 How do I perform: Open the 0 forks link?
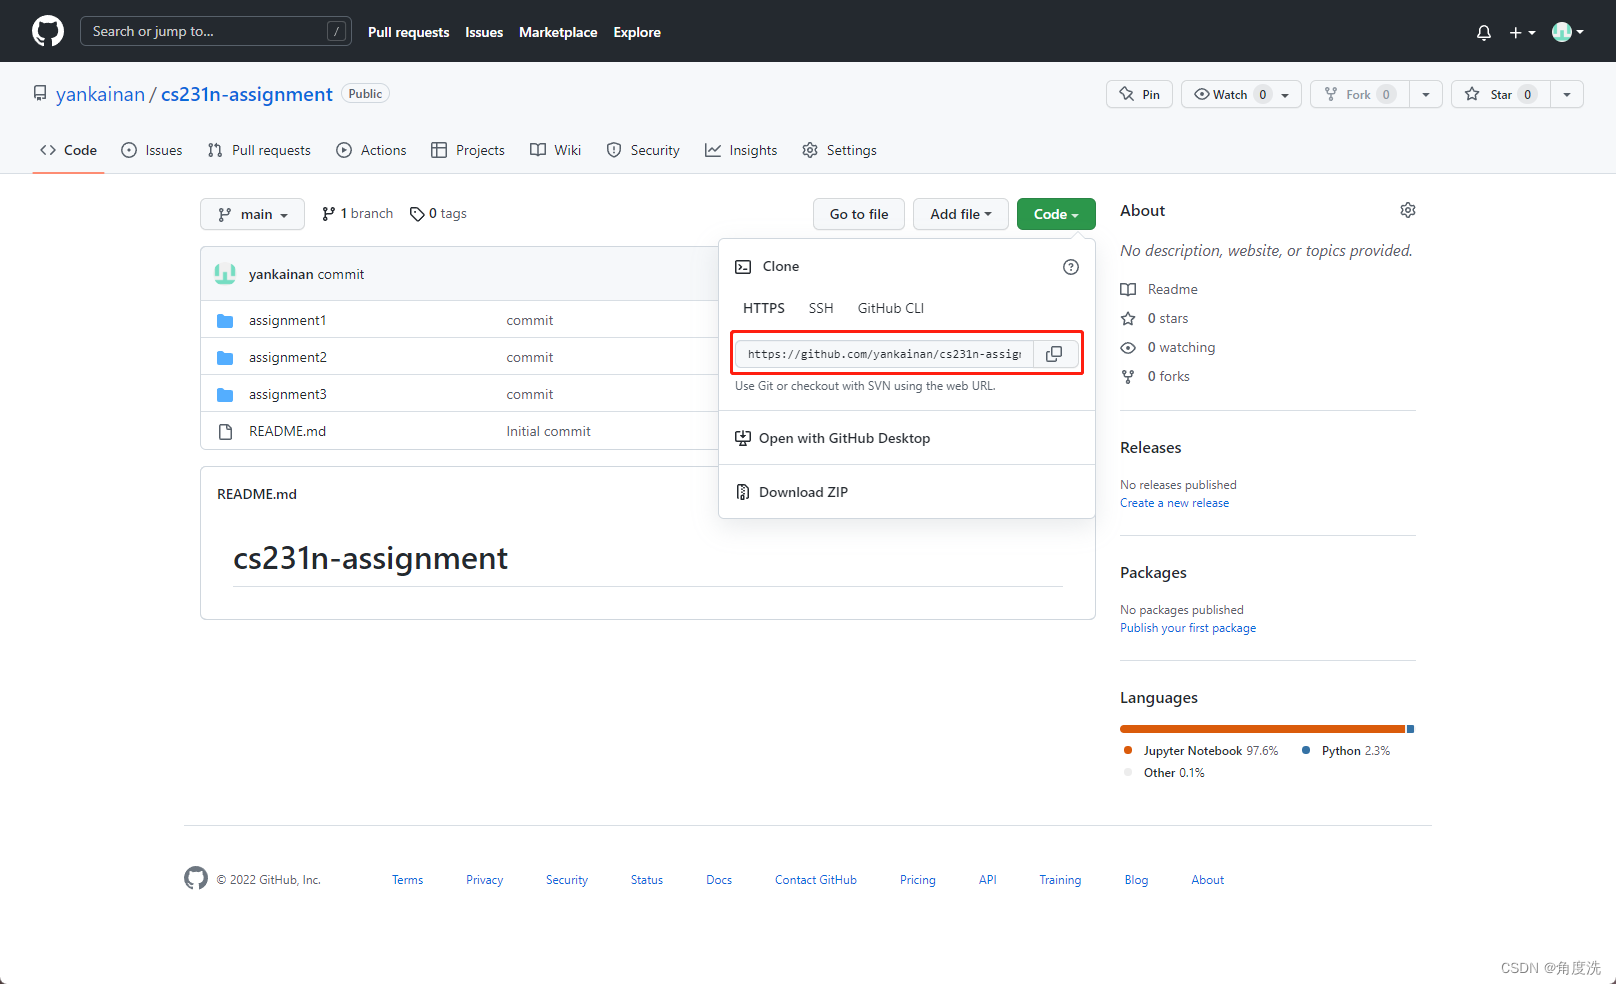(1155, 376)
